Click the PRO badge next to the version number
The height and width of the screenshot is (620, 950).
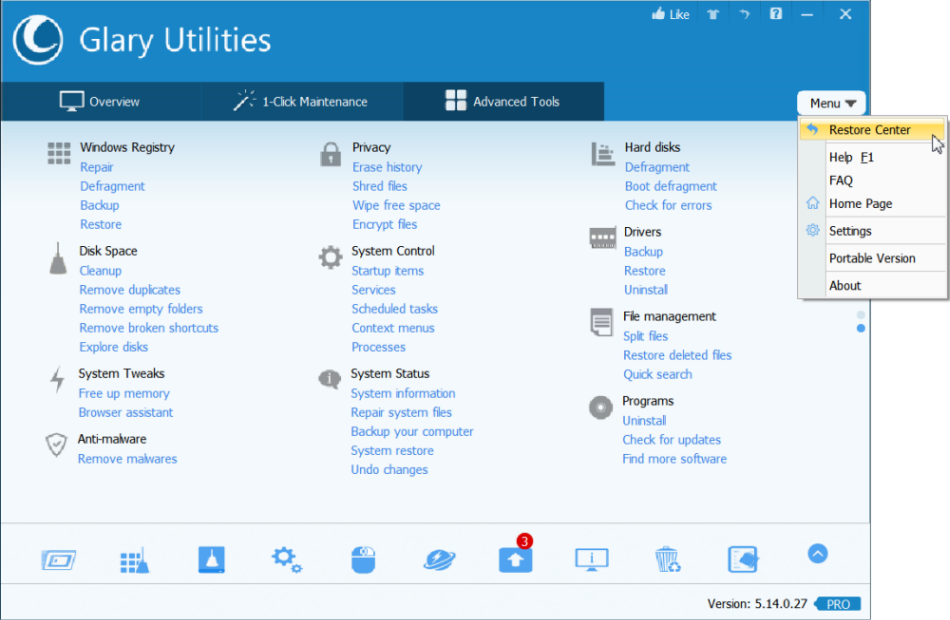(838, 604)
